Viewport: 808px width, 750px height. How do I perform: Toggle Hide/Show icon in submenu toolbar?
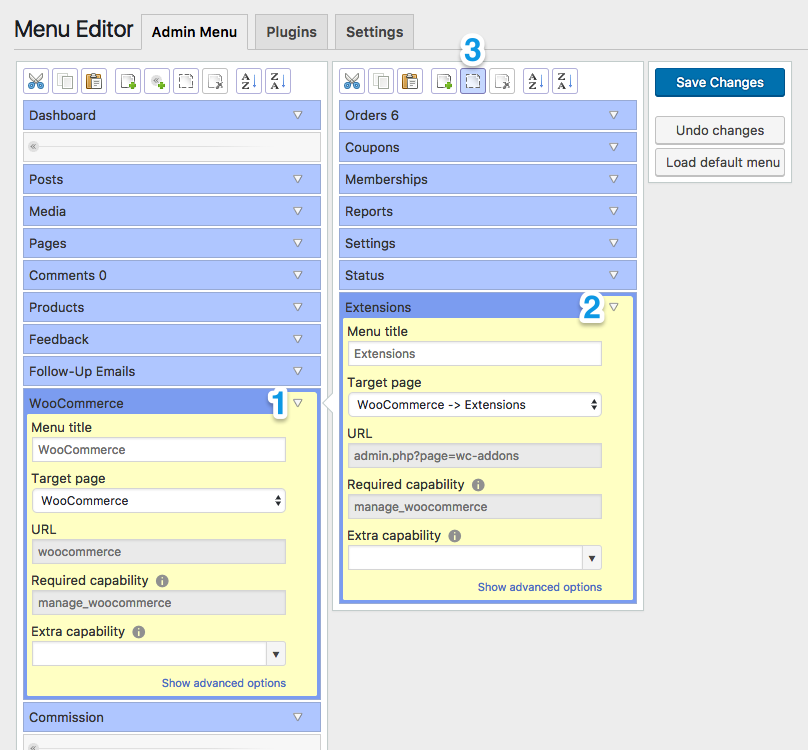point(473,81)
